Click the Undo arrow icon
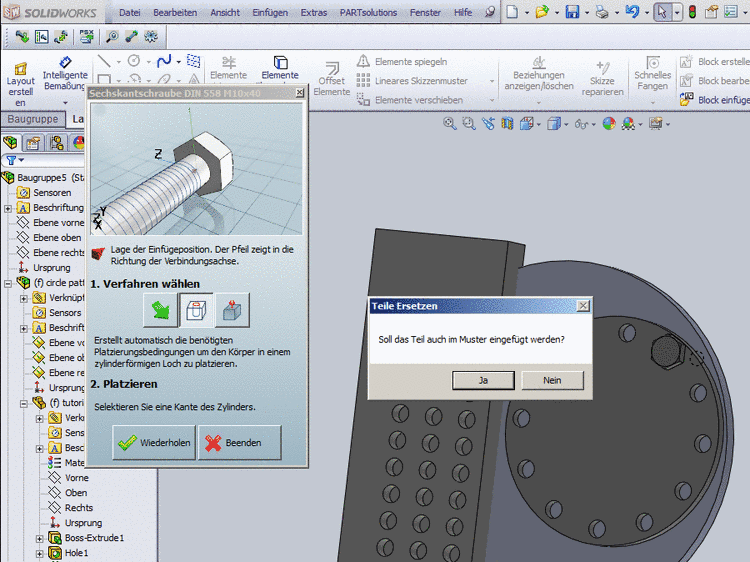750x562 pixels. 632,13
